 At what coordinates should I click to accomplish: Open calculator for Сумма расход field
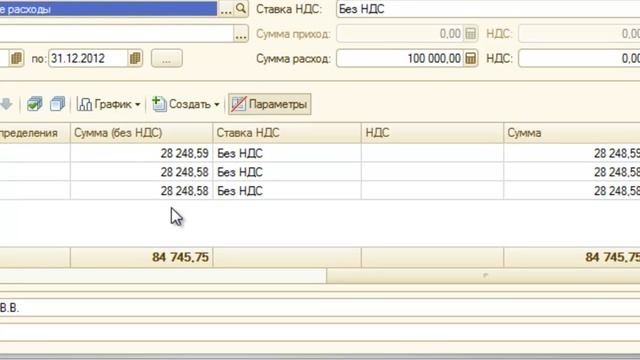[471, 58]
